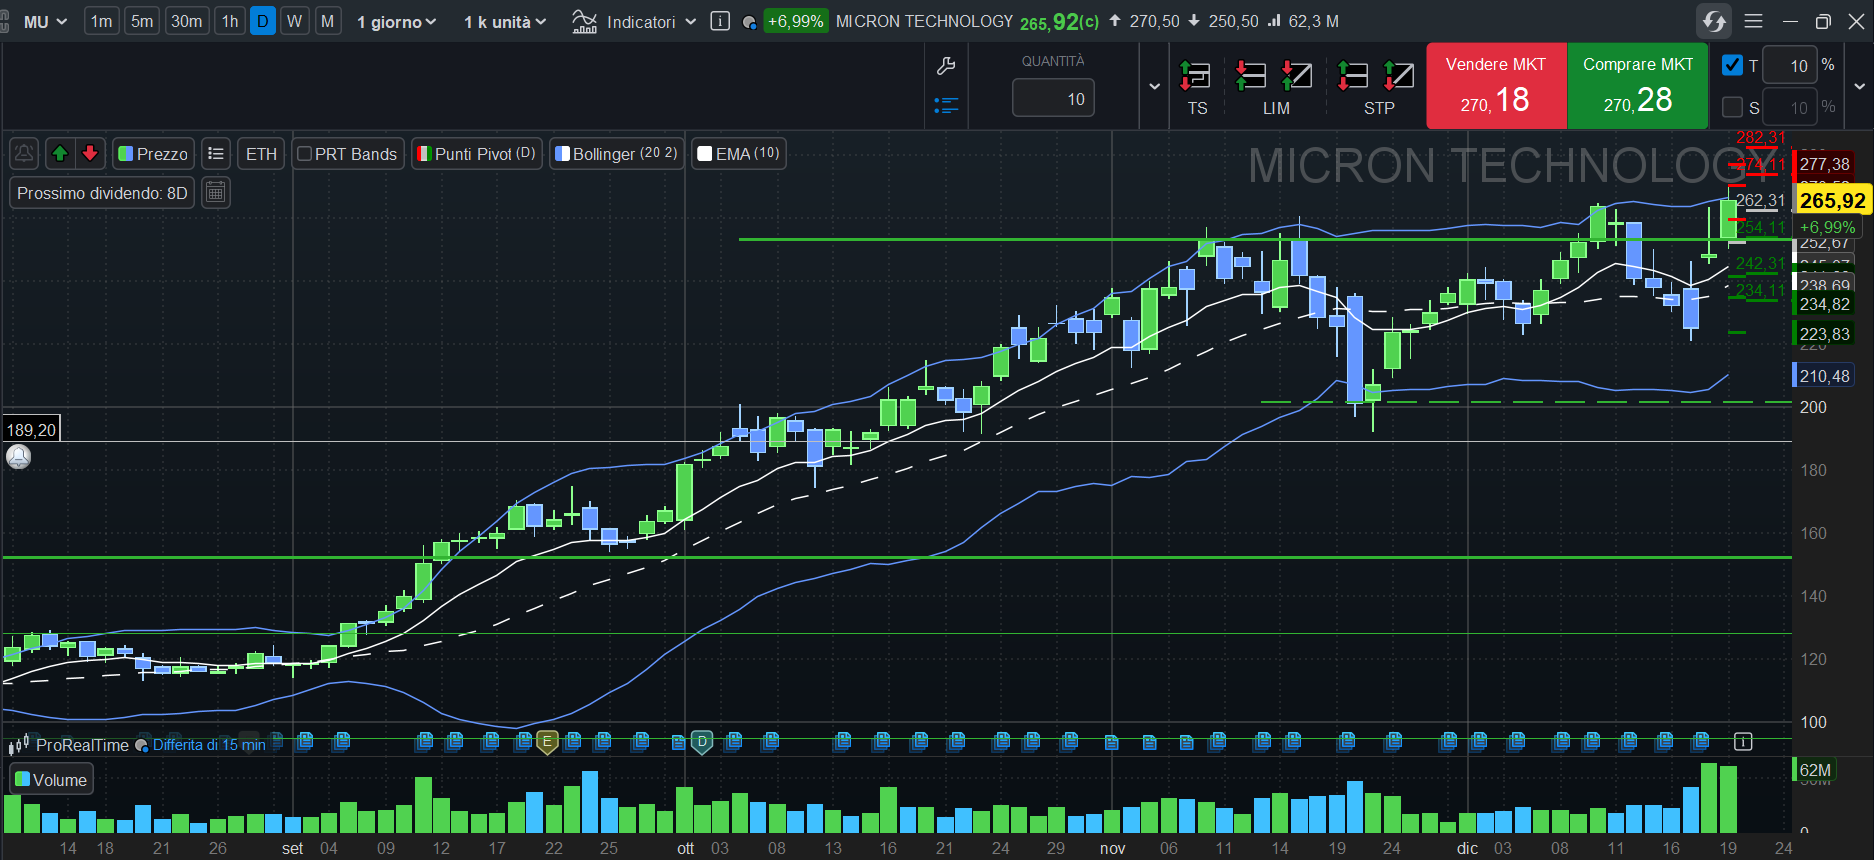Click the alert bell icon in chart toolbar

pos(24,153)
